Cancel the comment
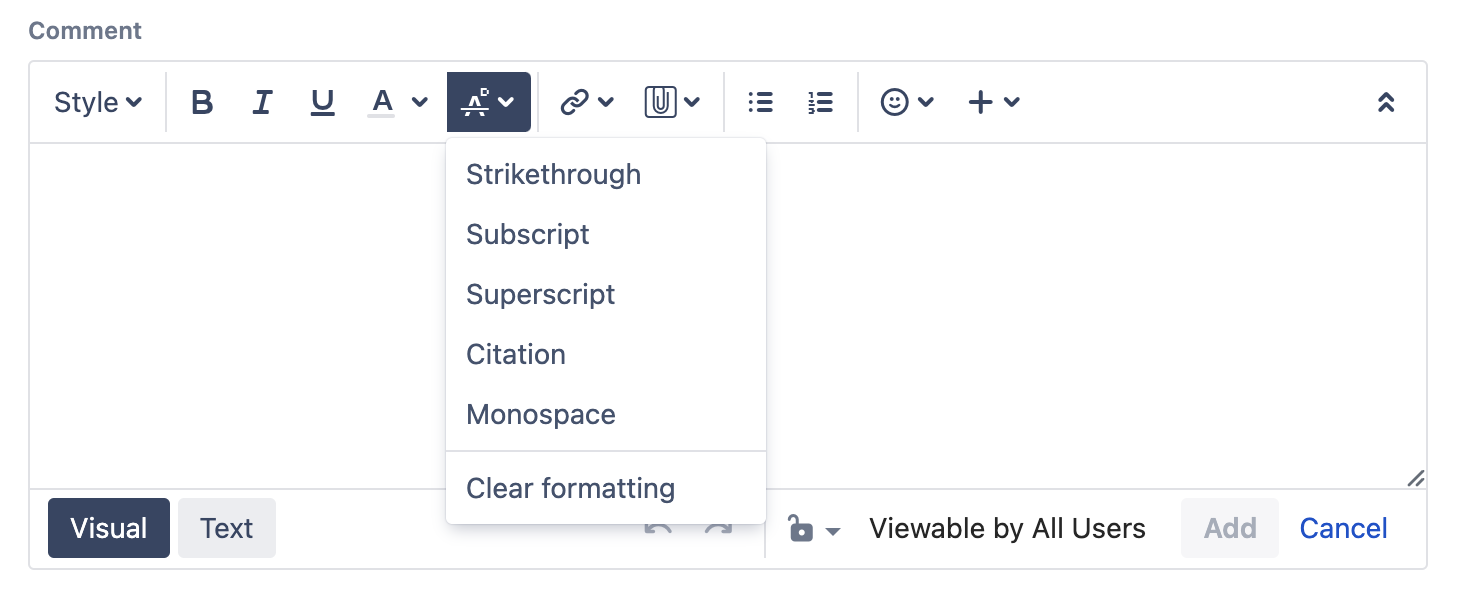 coord(1343,528)
